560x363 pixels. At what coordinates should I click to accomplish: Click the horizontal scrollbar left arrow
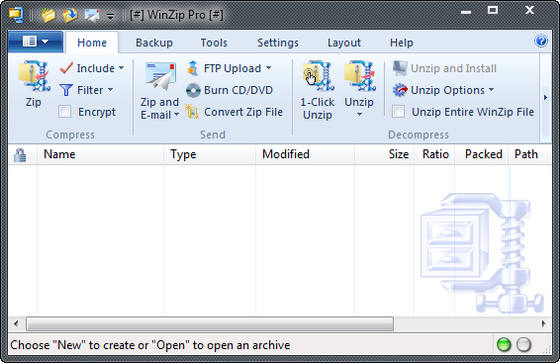click(15, 324)
